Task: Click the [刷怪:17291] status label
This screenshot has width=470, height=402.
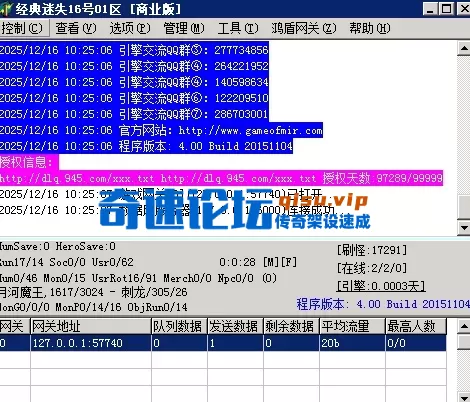Action: coord(372,250)
